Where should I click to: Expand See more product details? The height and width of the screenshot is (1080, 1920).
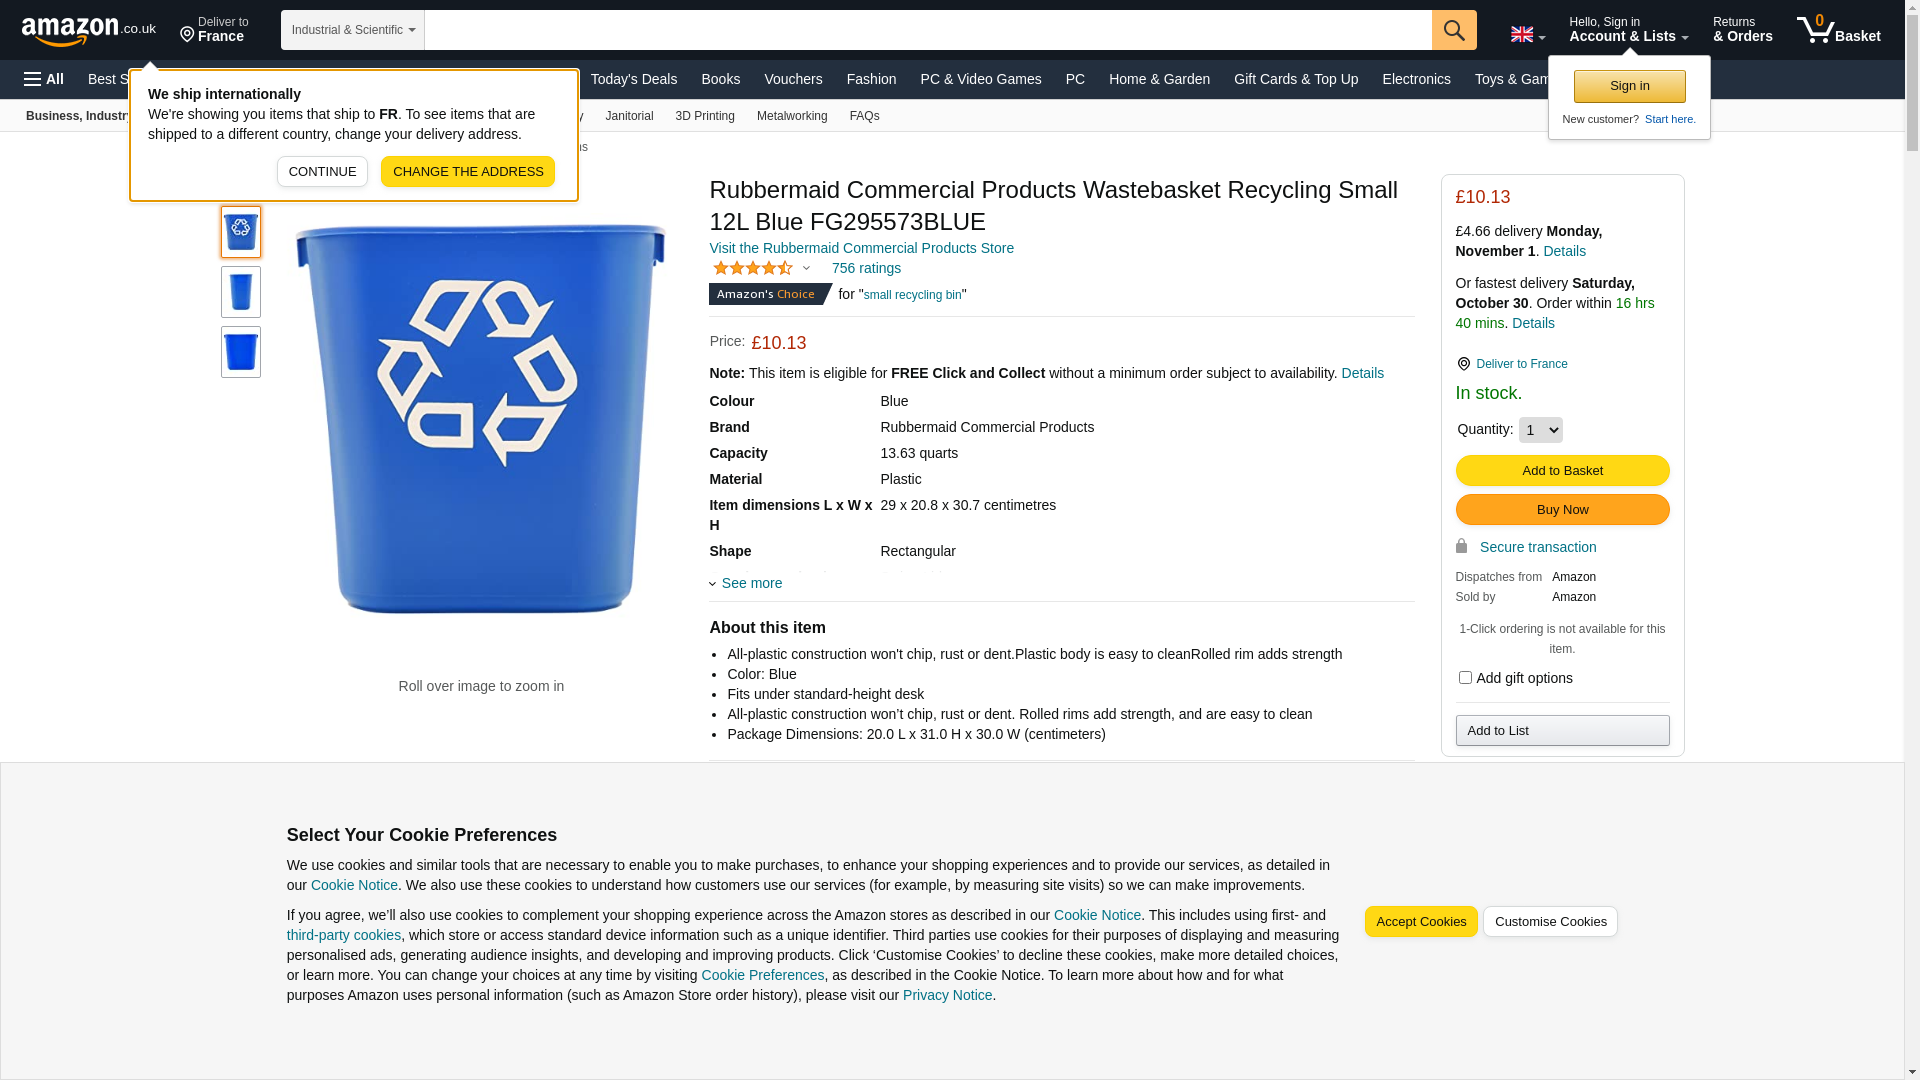(751, 583)
